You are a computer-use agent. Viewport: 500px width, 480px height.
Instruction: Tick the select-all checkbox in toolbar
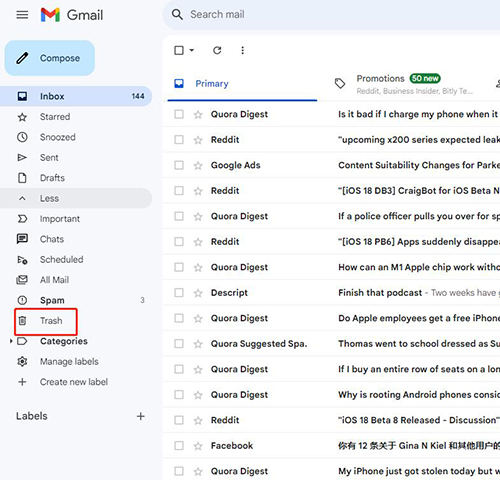(179, 50)
